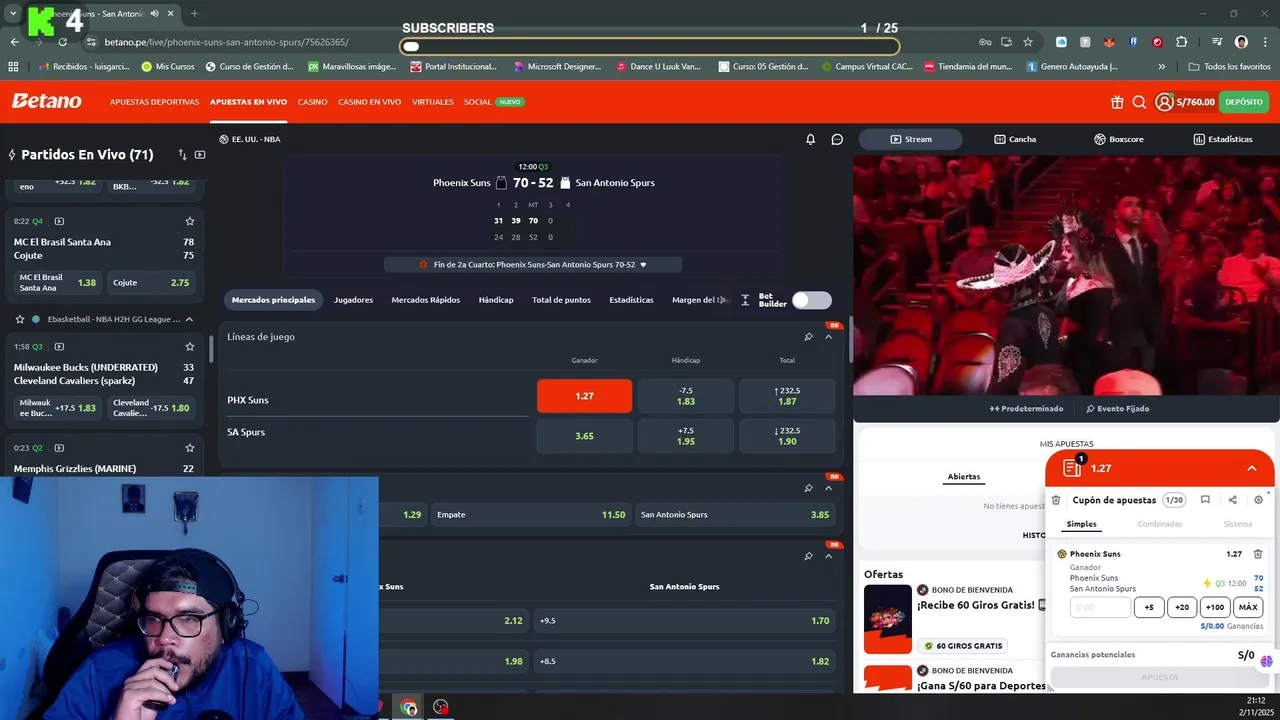Switch to the Jugadores market tab
This screenshot has height=720, width=1280.
pyautogui.click(x=353, y=300)
